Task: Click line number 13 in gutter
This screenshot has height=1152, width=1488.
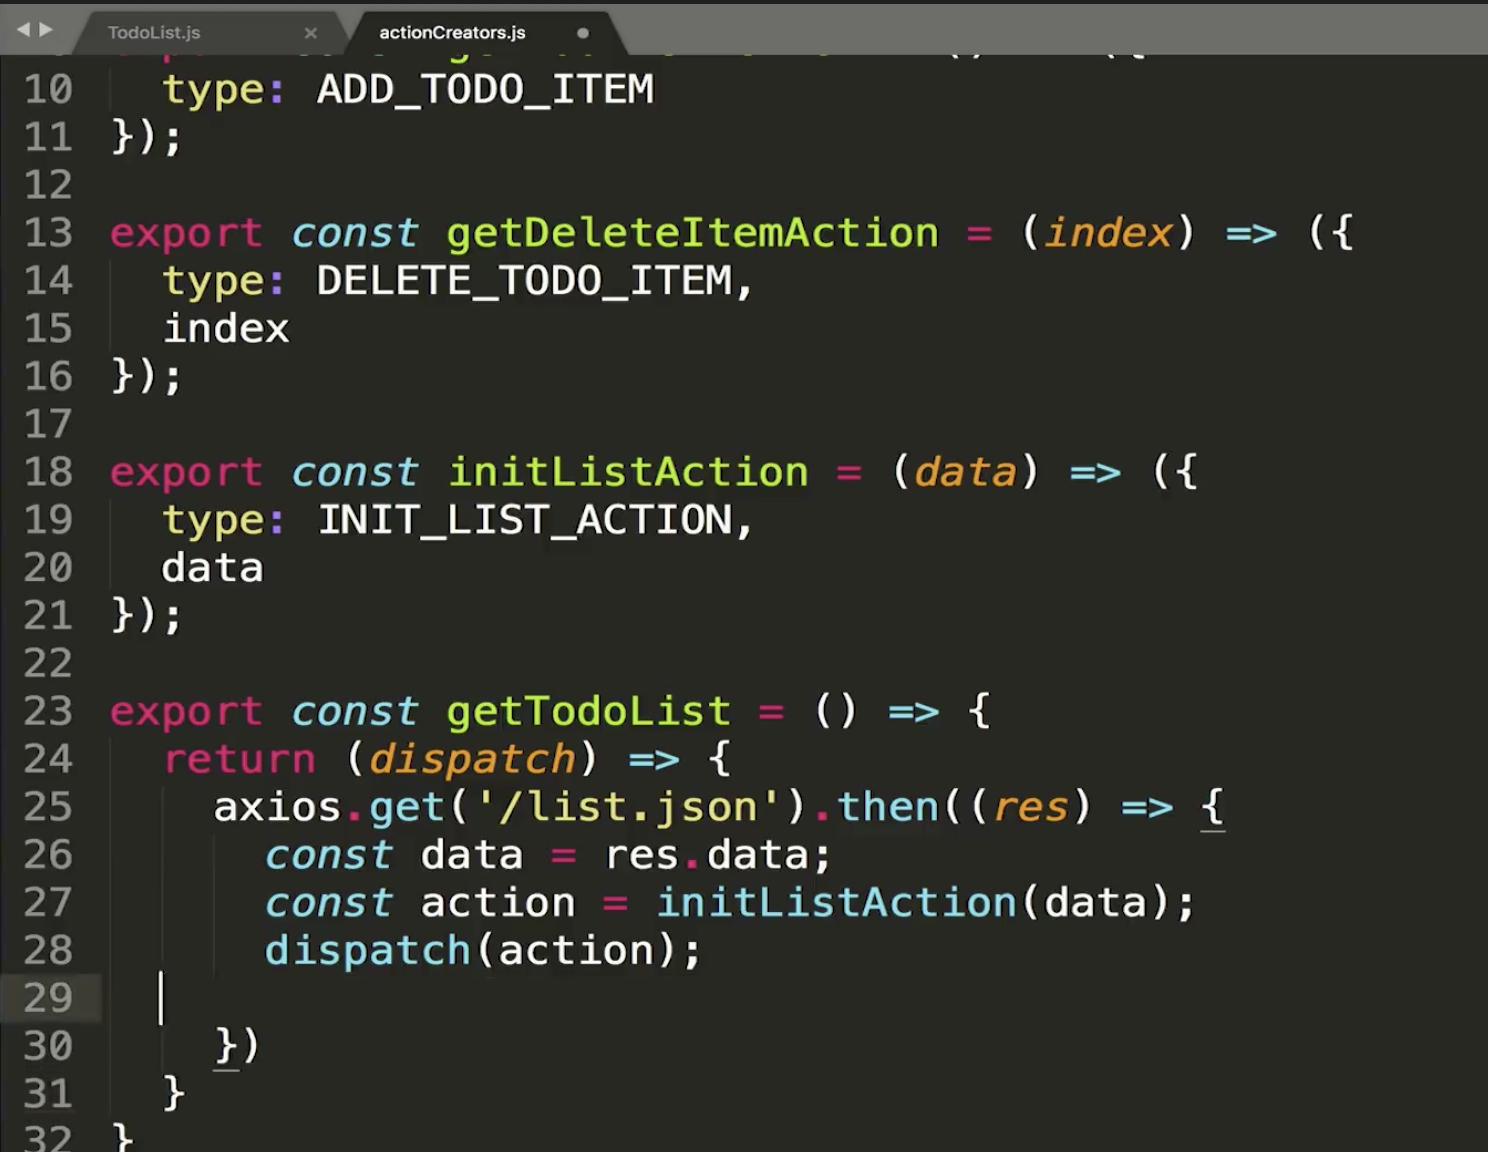Action: coord(48,233)
